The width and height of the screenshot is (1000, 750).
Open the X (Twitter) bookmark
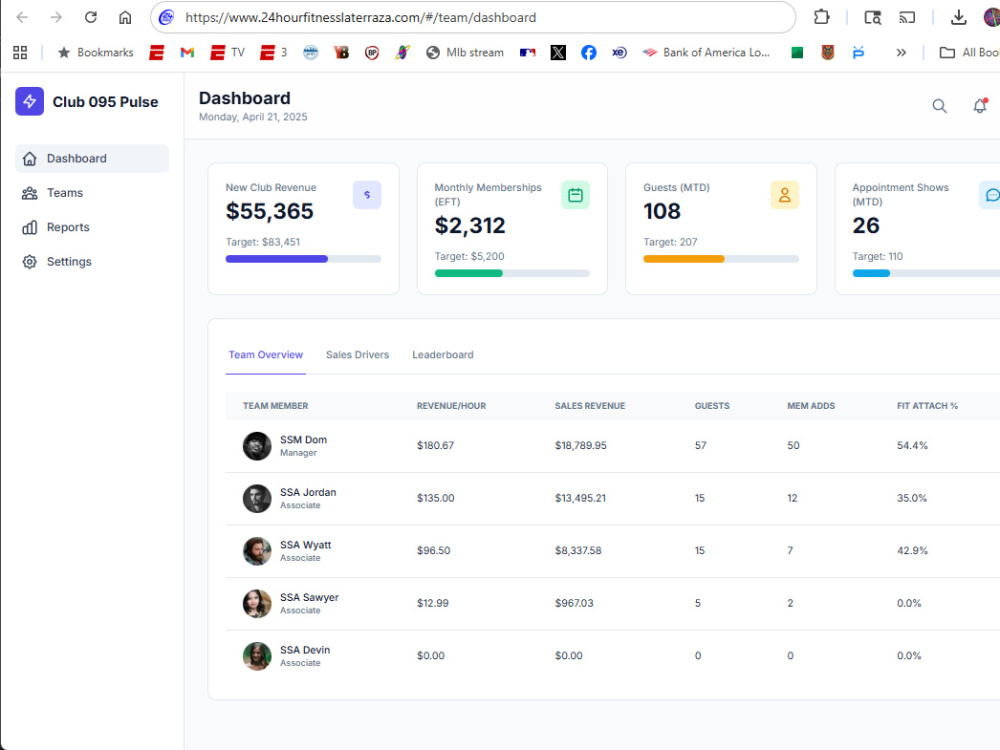pyautogui.click(x=558, y=52)
